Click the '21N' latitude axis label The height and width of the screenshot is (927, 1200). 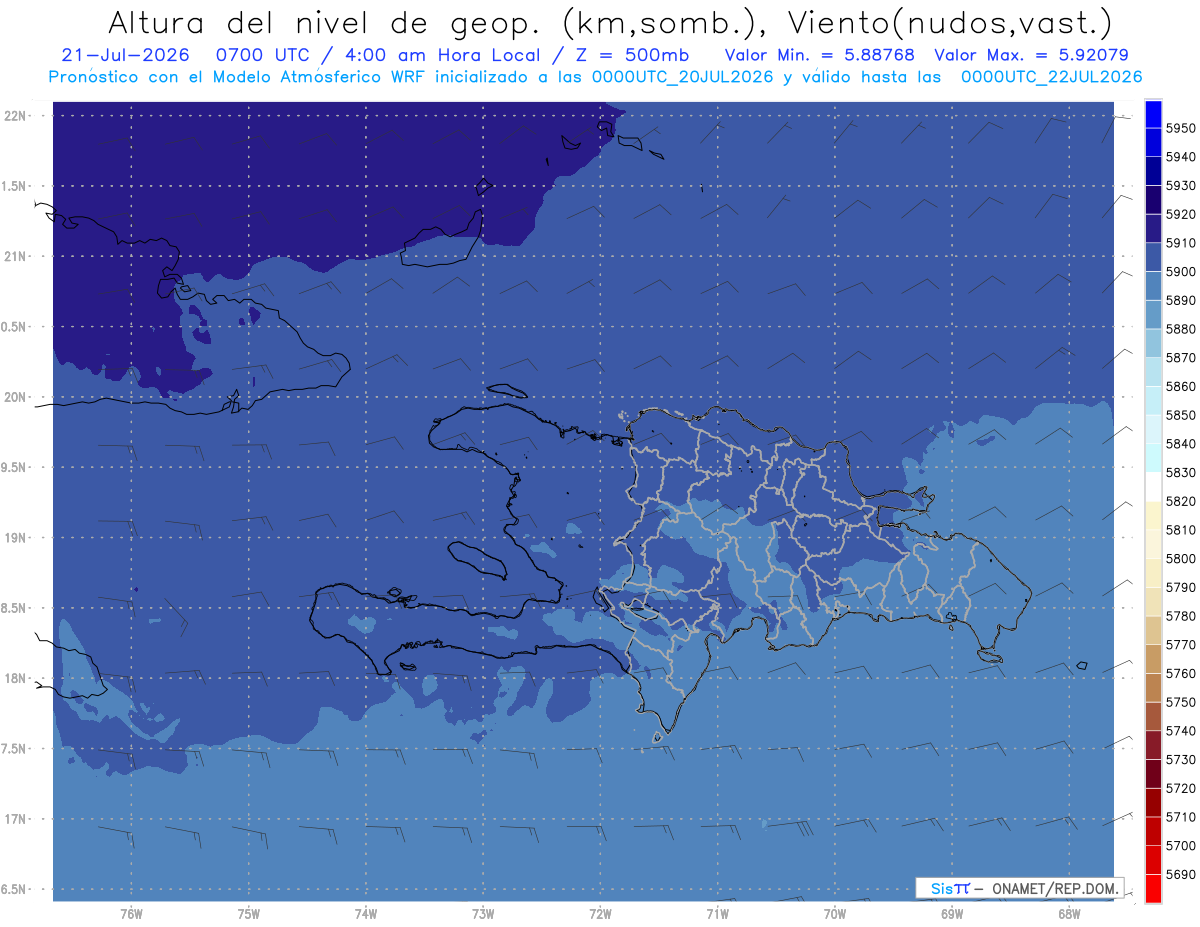16,256
